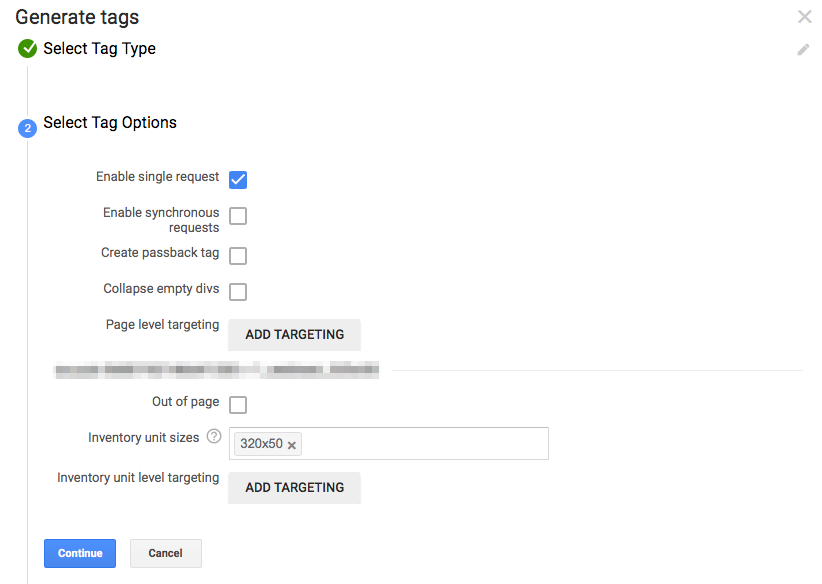Tick the Collapse empty divs checkbox

pyautogui.click(x=238, y=291)
